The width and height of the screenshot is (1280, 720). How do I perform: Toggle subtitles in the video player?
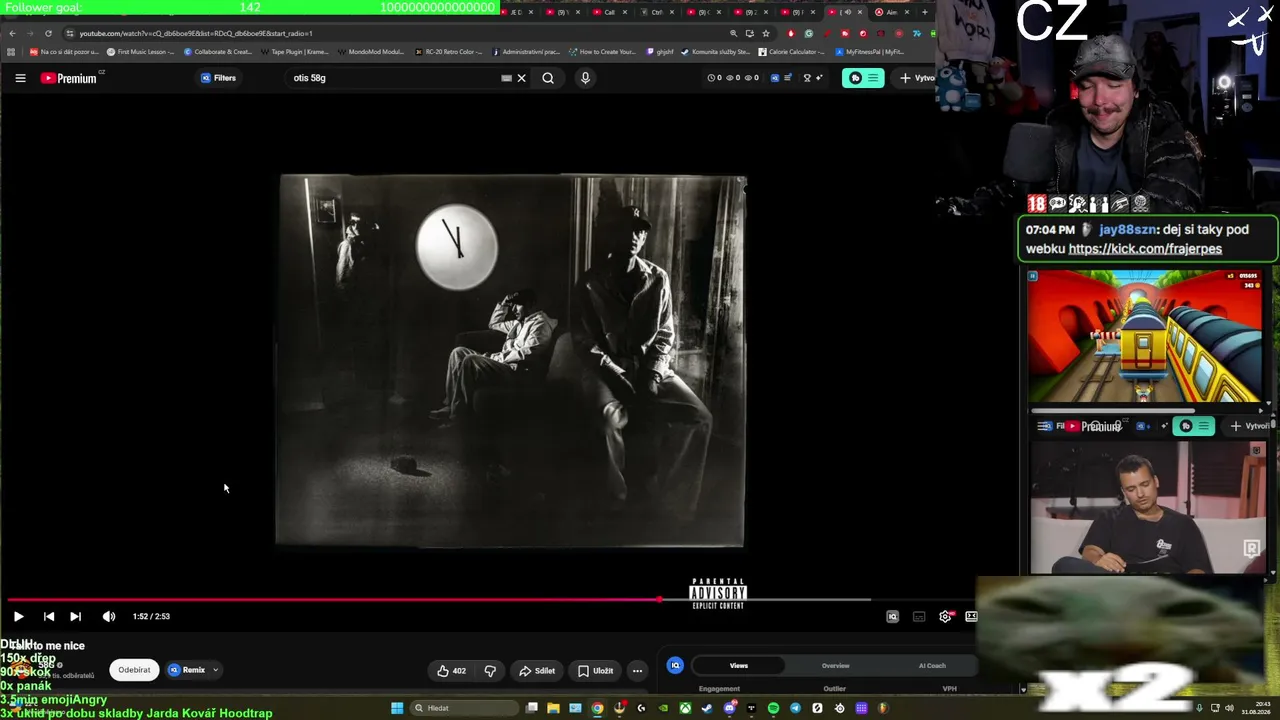[919, 617]
